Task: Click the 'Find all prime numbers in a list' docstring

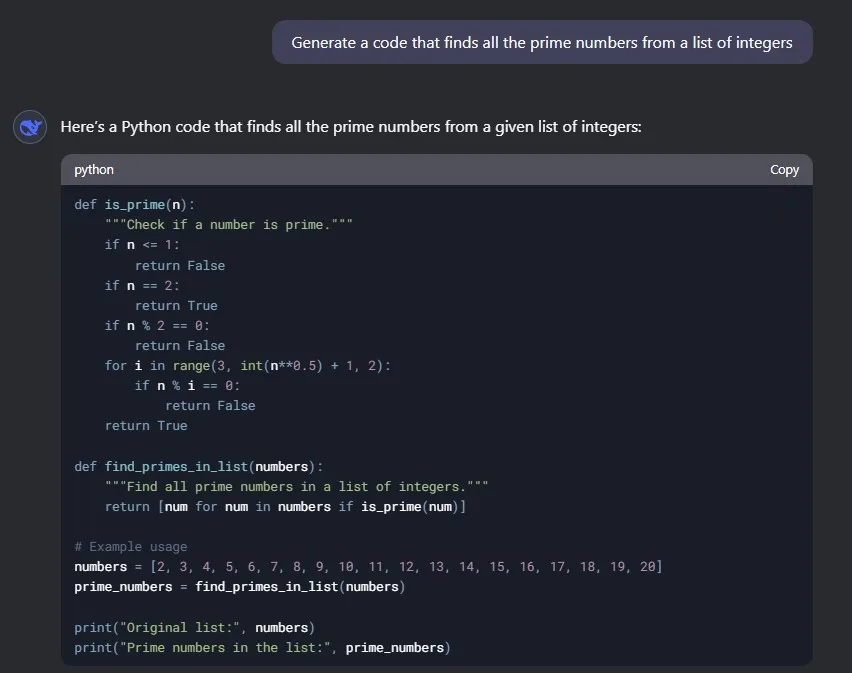Action: coord(297,487)
